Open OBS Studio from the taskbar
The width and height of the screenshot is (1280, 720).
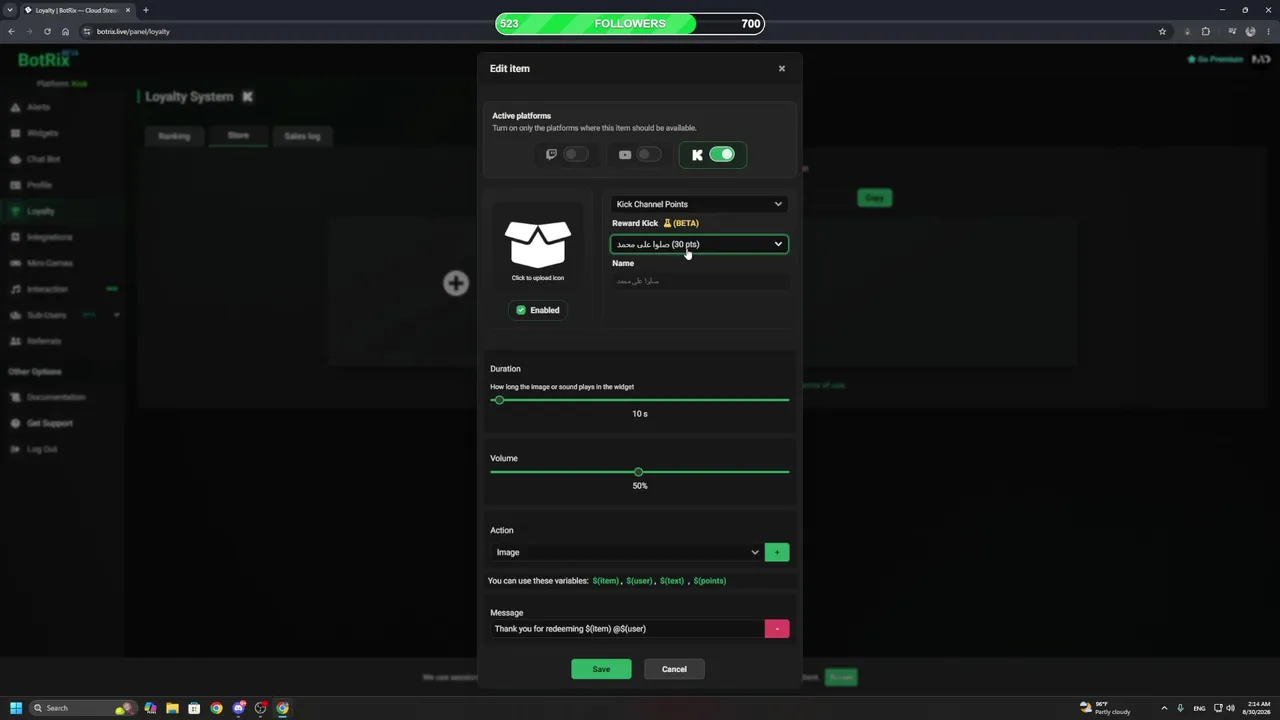pos(260,708)
